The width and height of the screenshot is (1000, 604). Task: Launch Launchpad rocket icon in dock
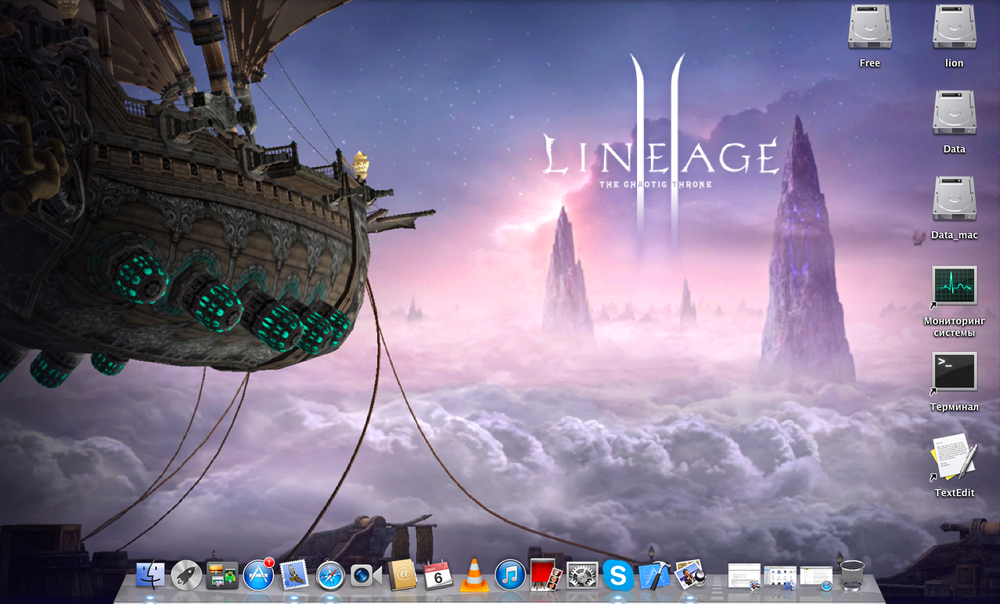pyautogui.click(x=186, y=574)
